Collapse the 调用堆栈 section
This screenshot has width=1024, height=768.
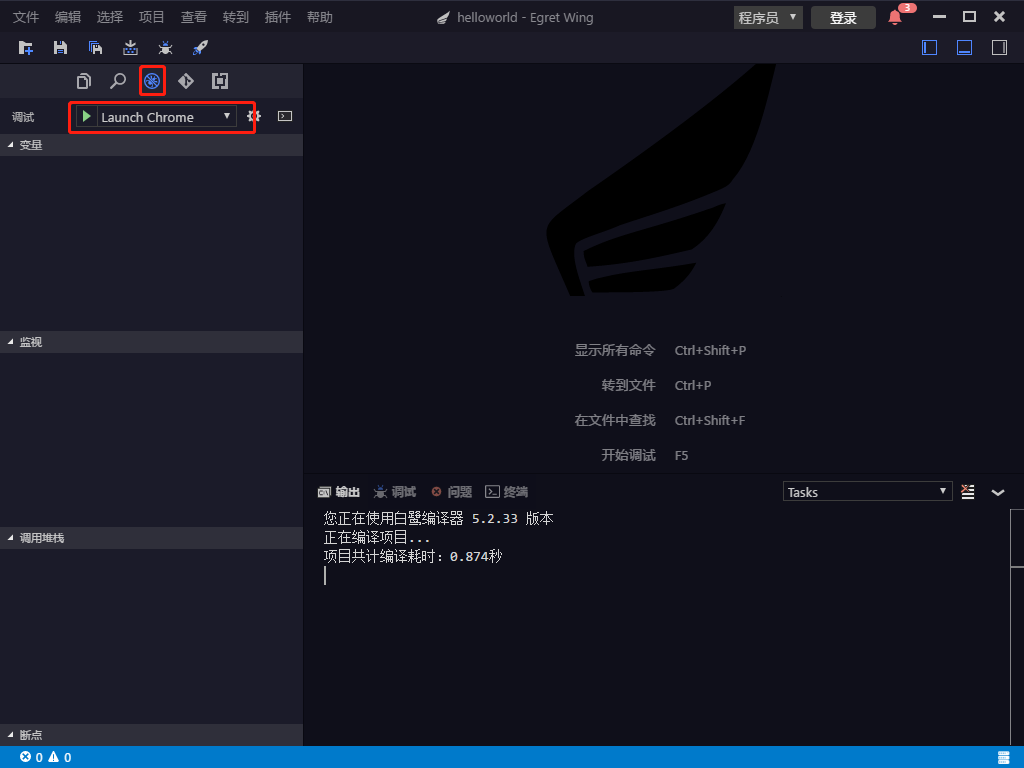coord(152,538)
